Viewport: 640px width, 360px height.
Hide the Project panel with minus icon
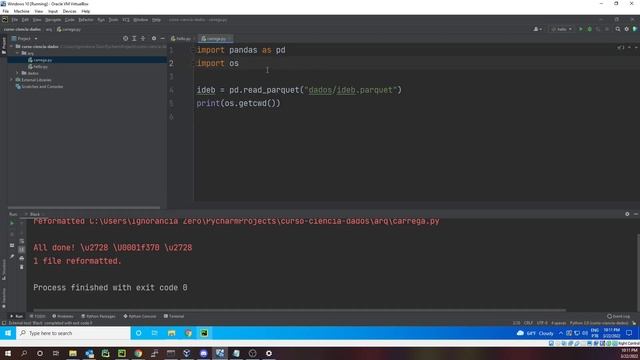click(162, 38)
